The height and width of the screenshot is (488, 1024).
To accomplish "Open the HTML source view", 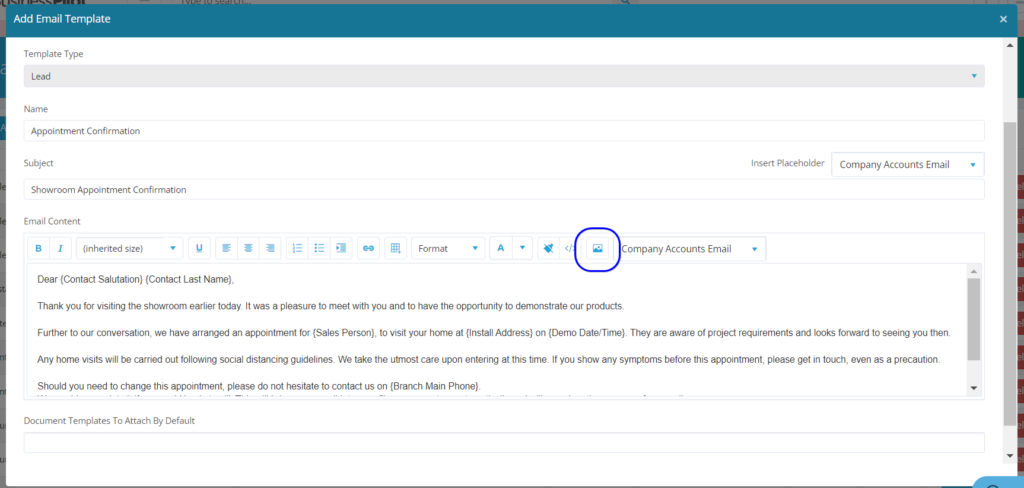I will click(570, 248).
